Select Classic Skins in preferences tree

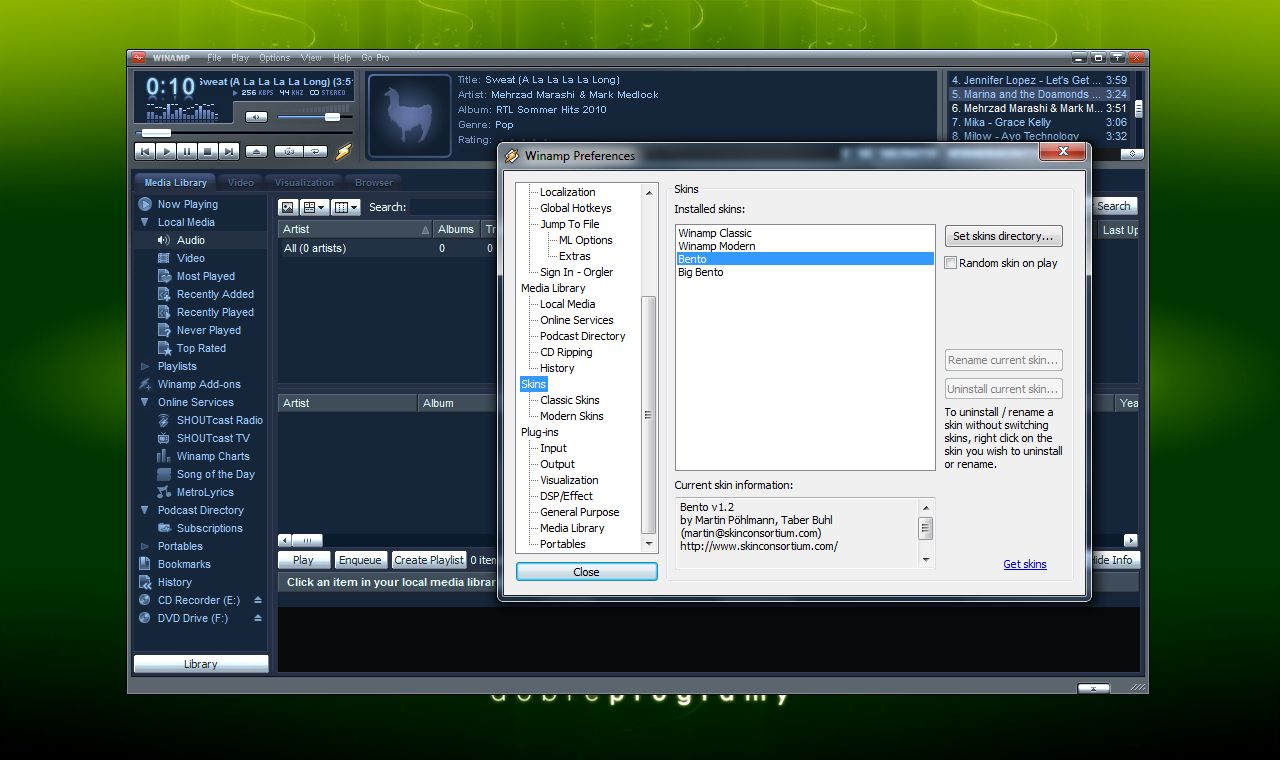(570, 400)
